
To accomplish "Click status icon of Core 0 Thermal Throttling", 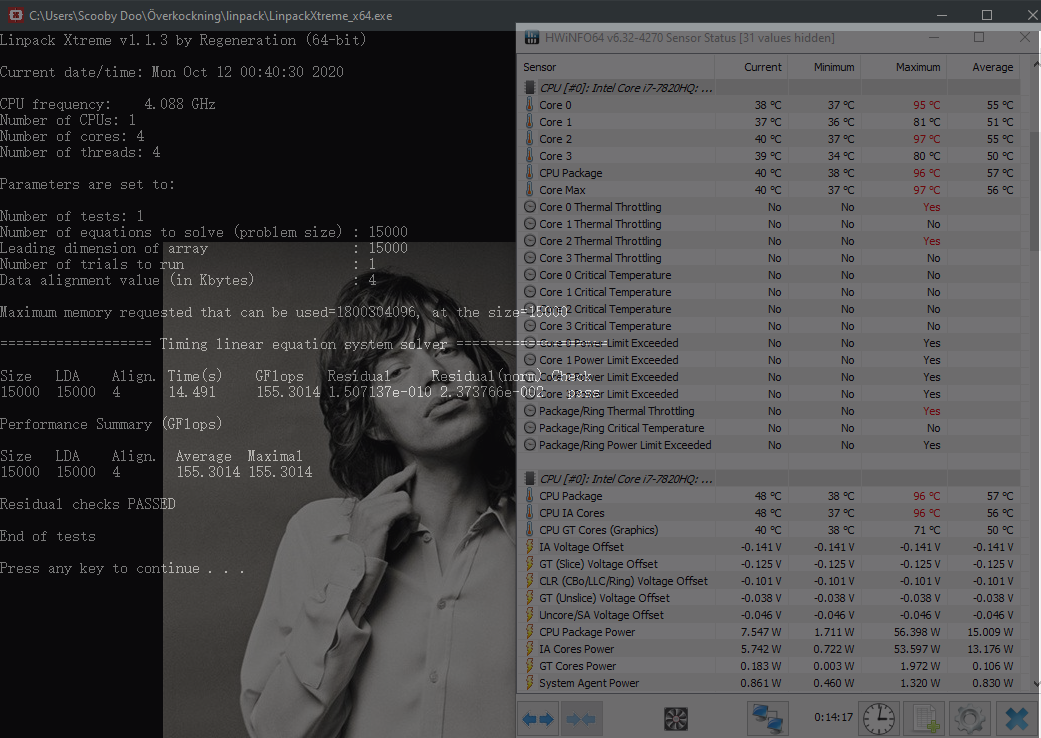I will click(530, 207).
